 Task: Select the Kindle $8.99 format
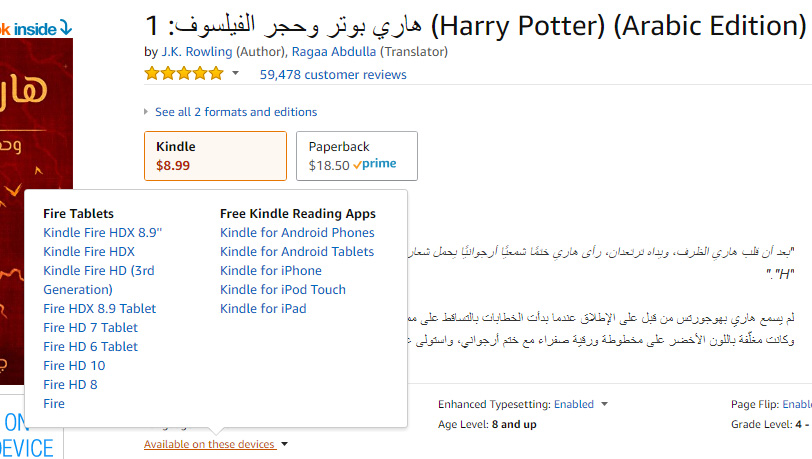[x=215, y=155]
